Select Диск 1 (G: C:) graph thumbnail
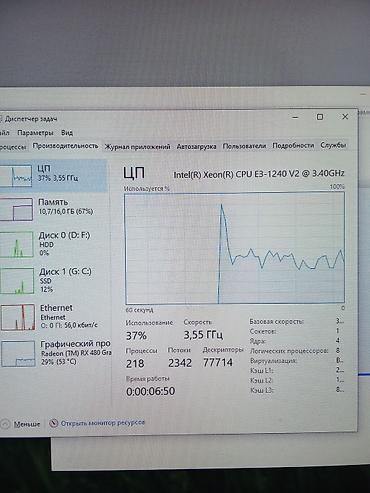 [17, 281]
